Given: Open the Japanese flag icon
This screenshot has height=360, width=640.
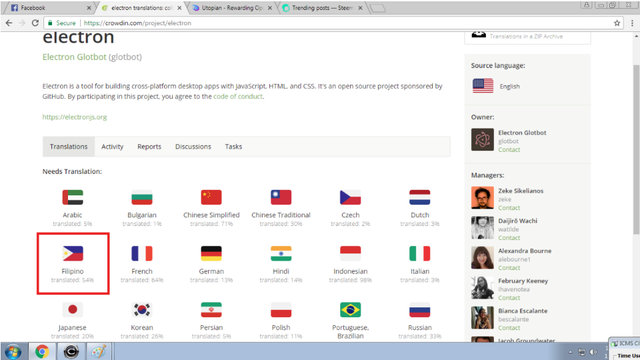Looking at the screenshot, I should 73,310.
